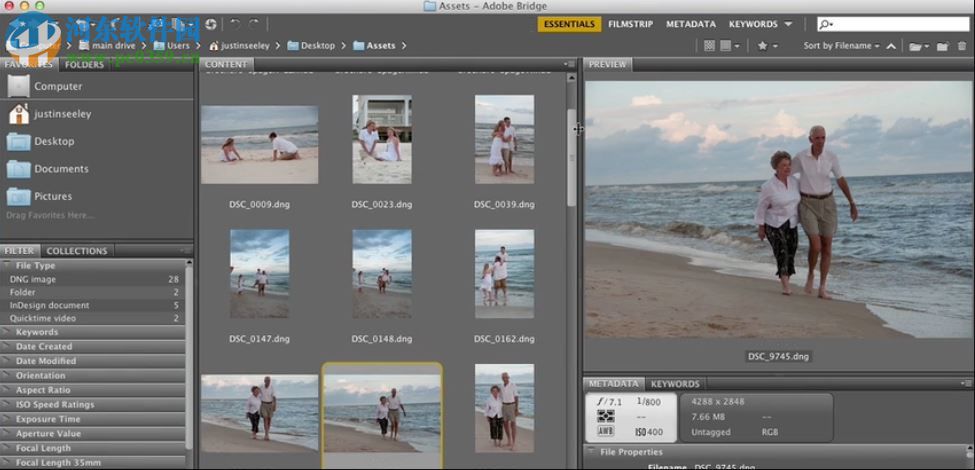The image size is (975, 470).
Task: Expand the ISO Speed Ratings filter
Action: pos(7,404)
